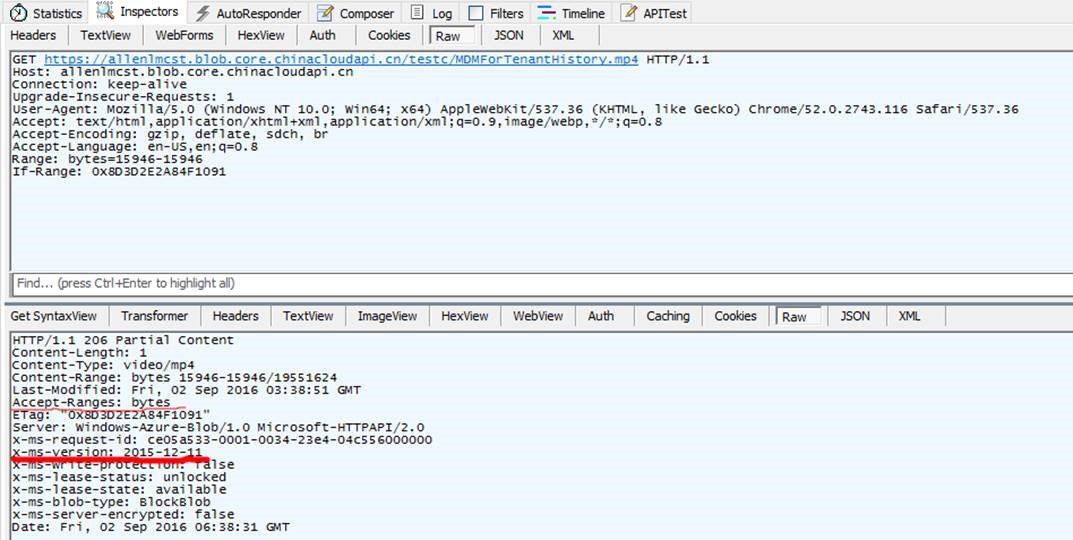Open the blob URL link in the request

tap(341, 60)
